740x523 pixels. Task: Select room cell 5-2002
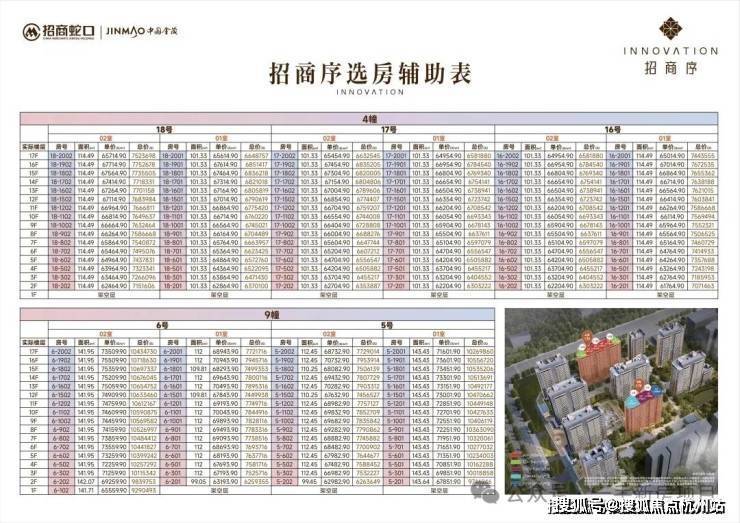tap(285, 352)
